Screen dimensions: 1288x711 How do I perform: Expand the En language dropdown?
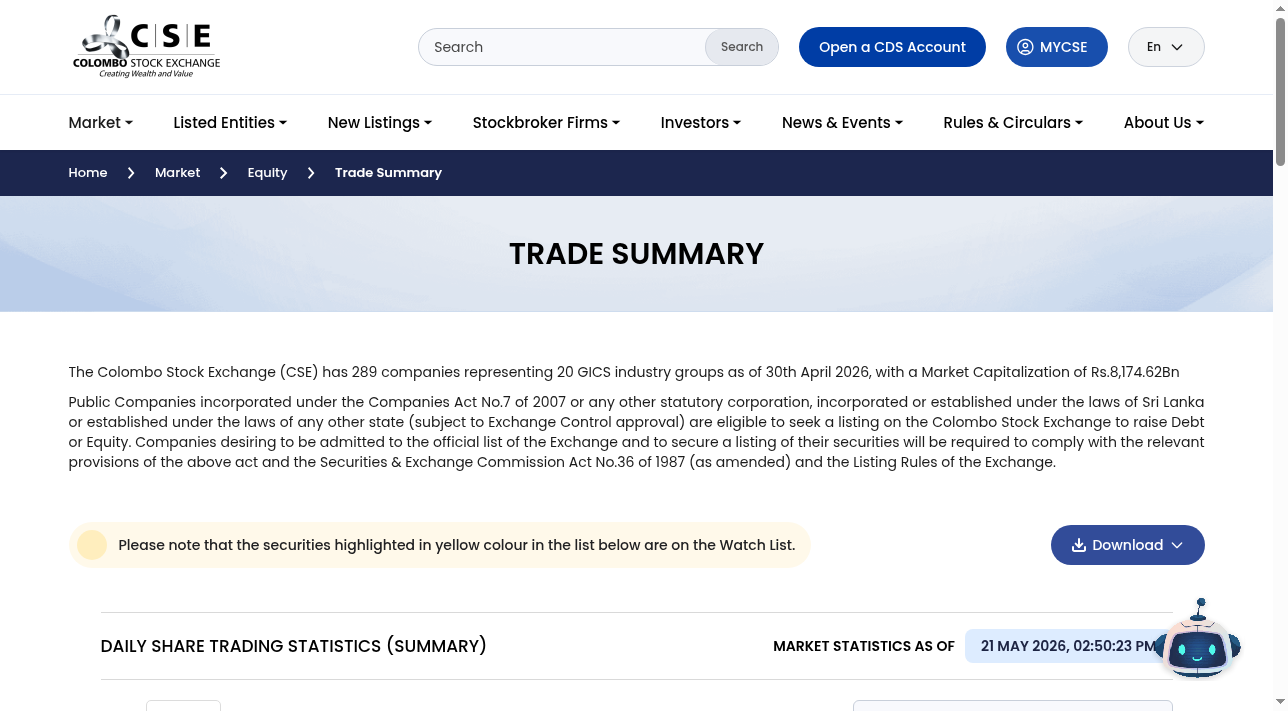pos(1166,47)
